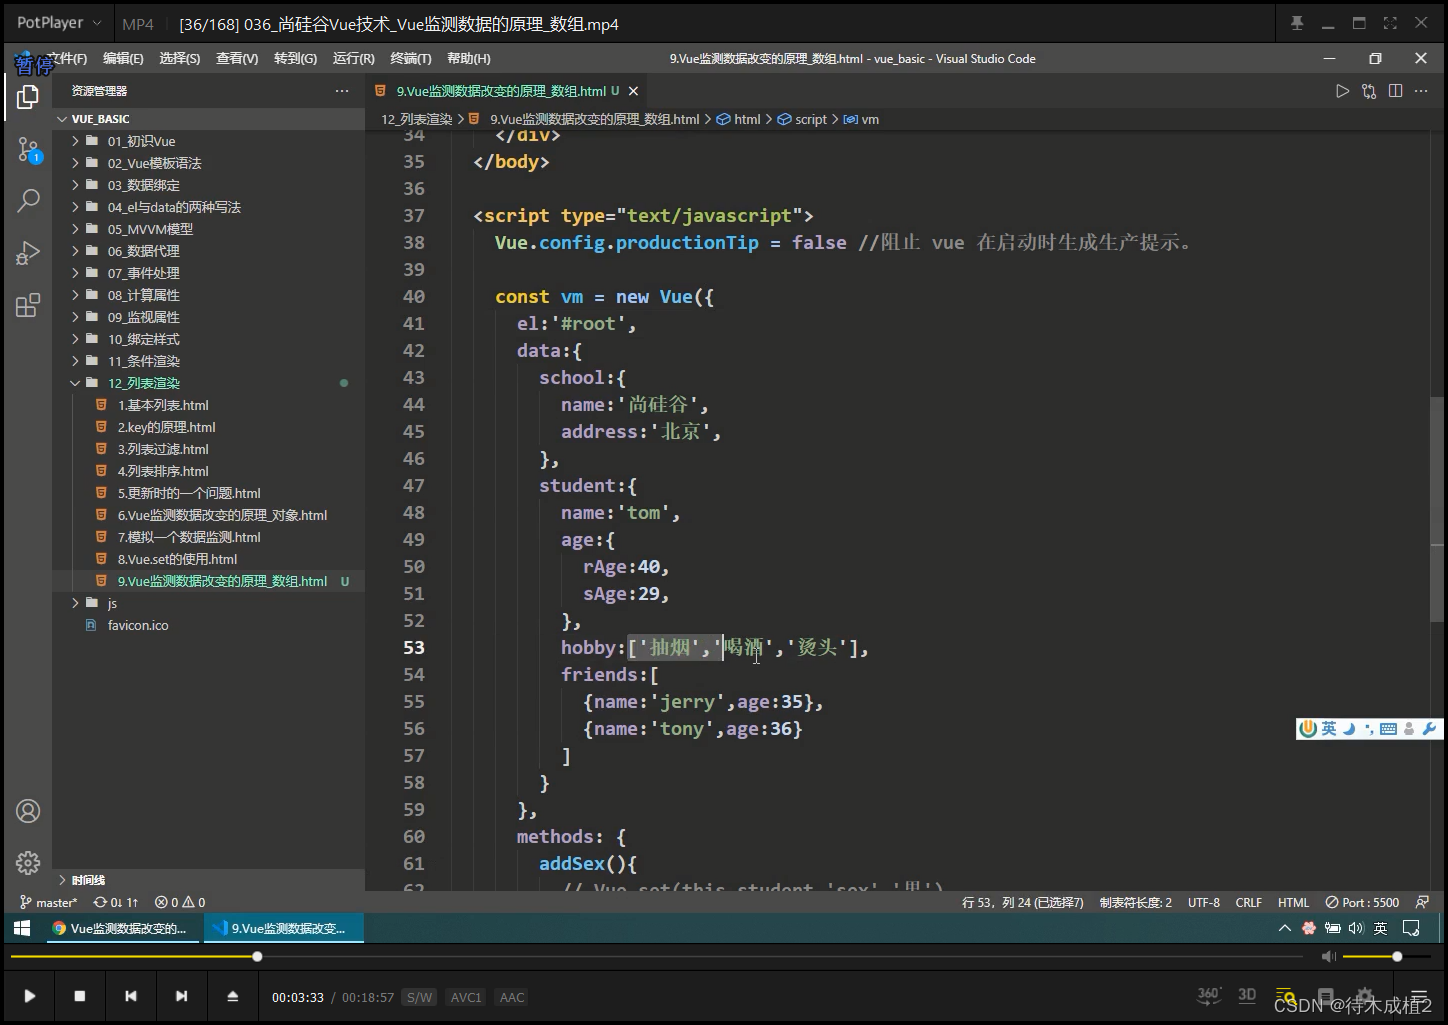Click Windows Start button in taskbar

[x=22, y=928]
